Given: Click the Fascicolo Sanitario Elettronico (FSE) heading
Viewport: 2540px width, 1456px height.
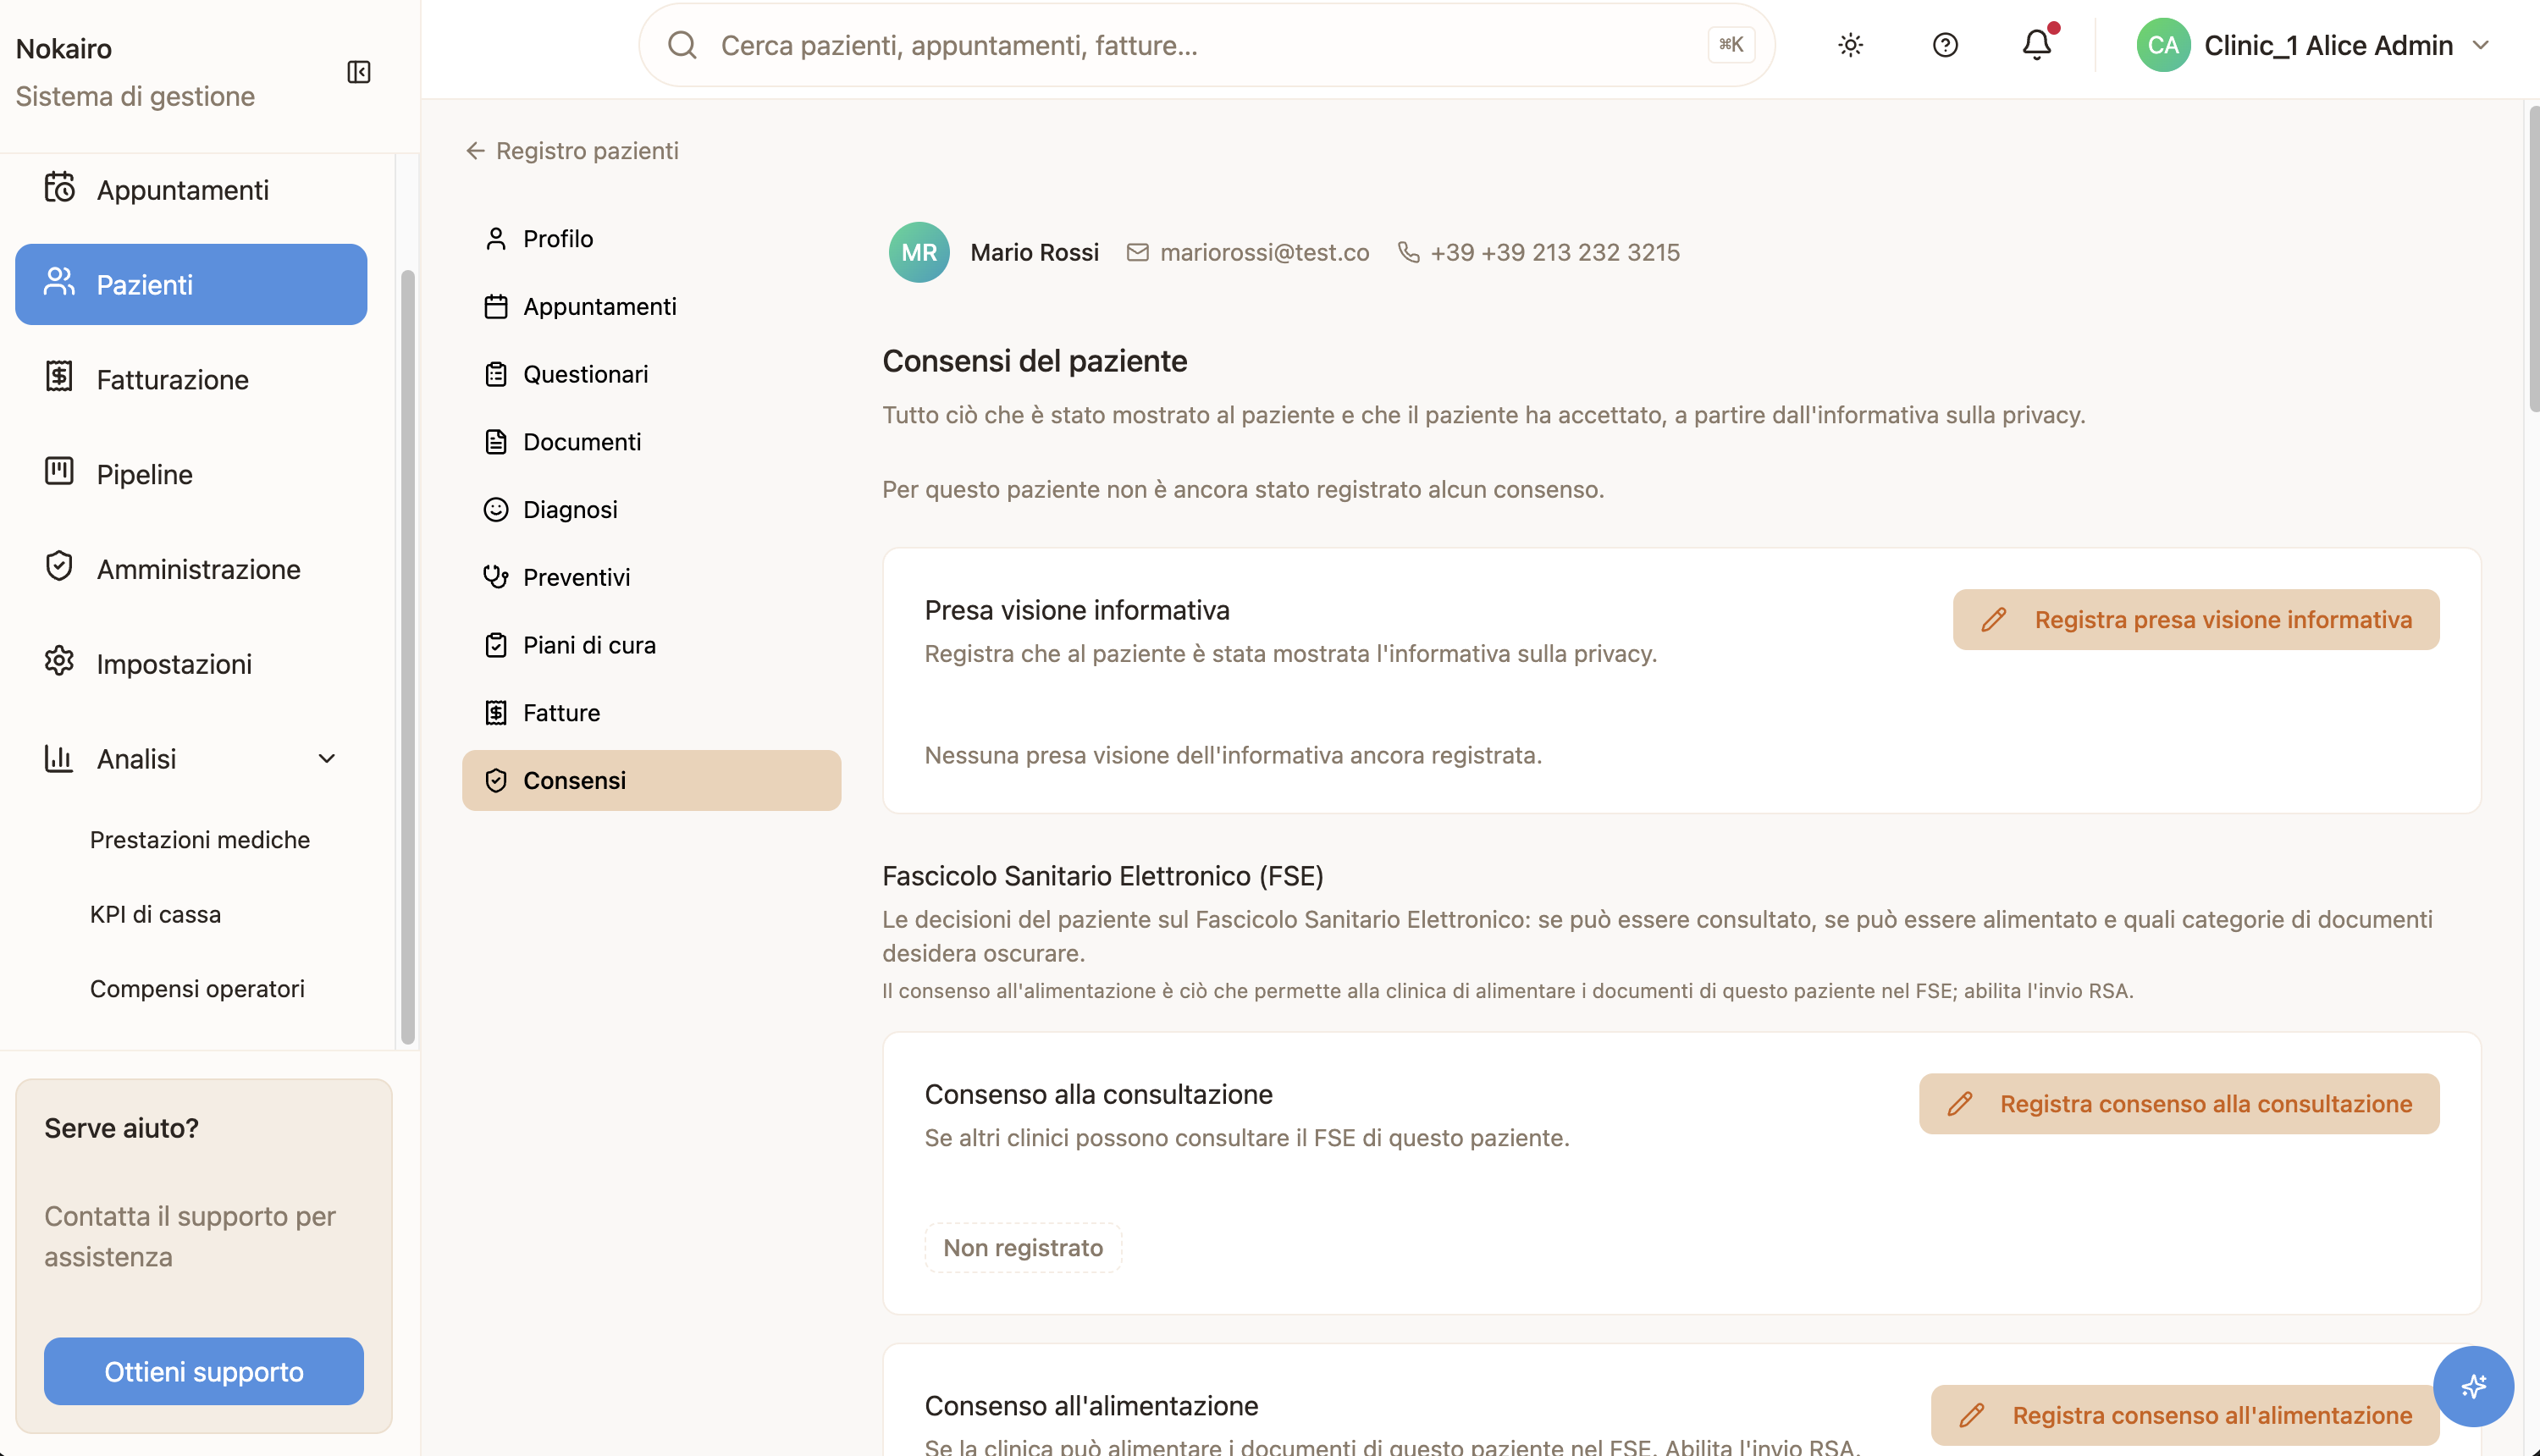Looking at the screenshot, I should click(1102, 875).
